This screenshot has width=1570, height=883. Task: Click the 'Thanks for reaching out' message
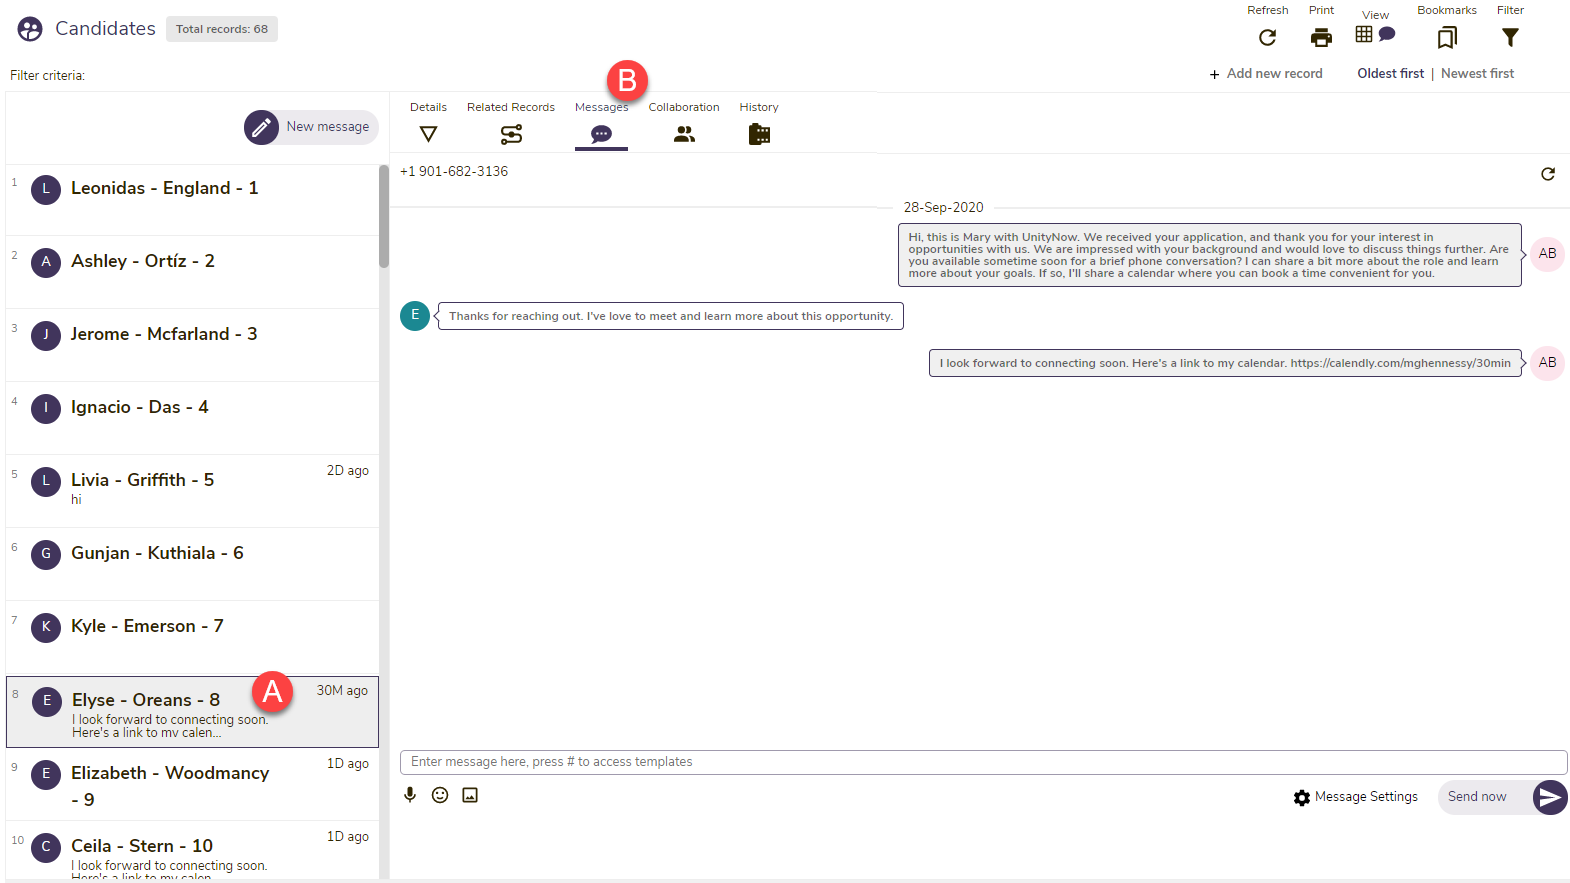pos(671,316)
